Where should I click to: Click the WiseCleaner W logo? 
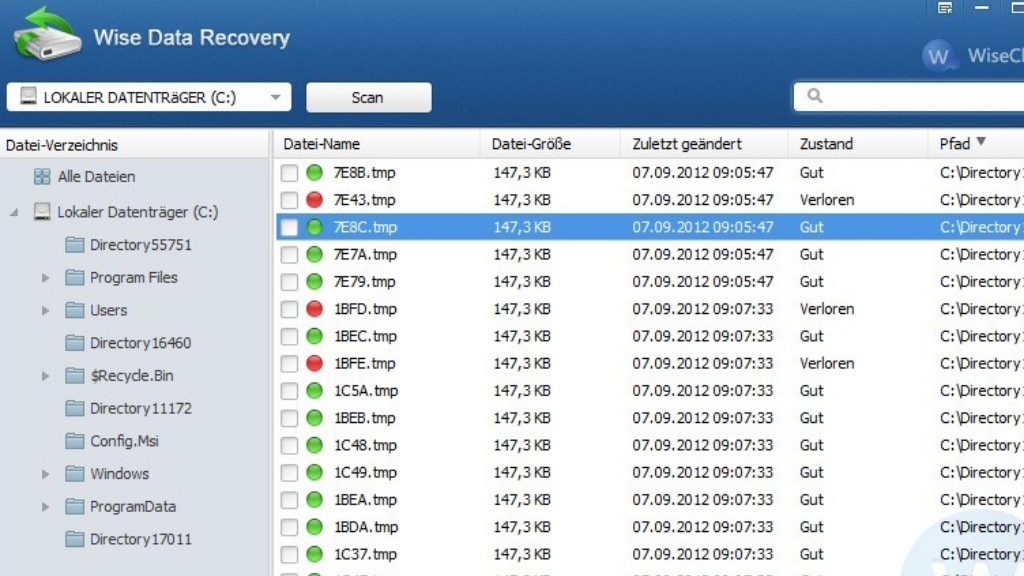tap(939, 56)
